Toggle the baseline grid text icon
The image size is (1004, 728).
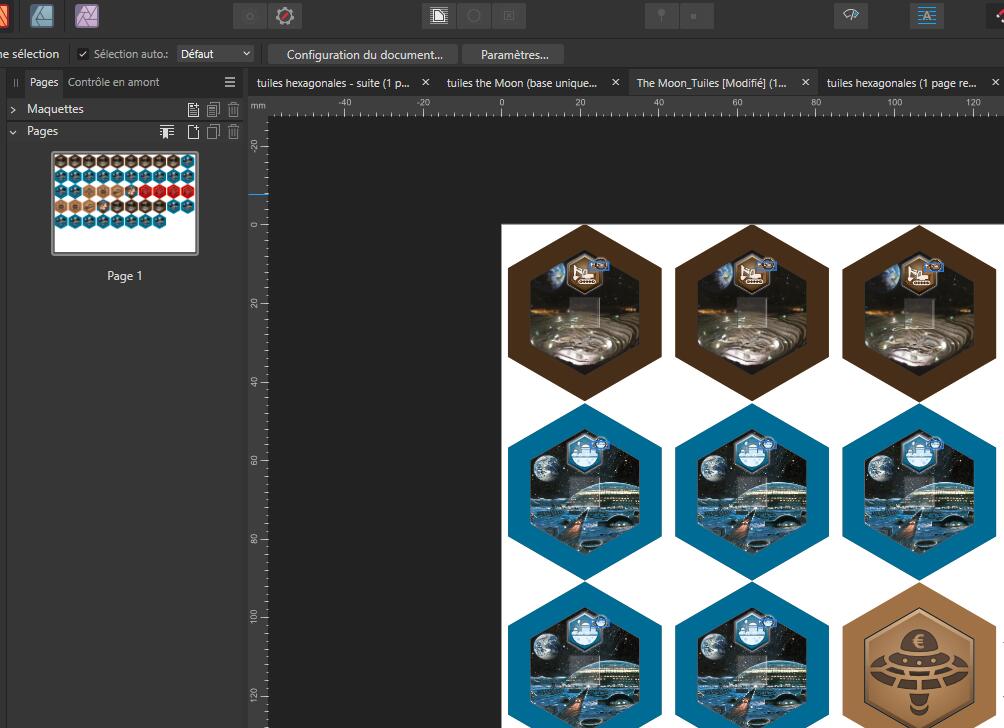coord(927,16)
